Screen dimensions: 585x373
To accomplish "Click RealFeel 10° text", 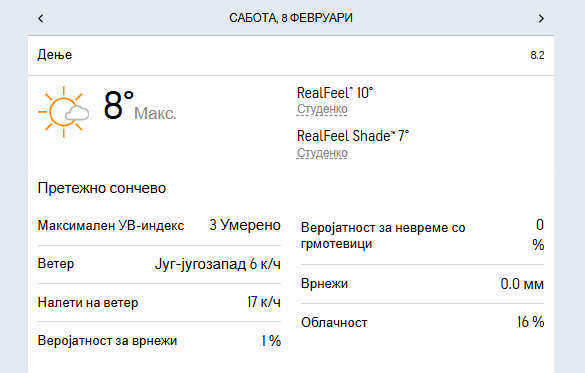I will [x=335, y=93].
